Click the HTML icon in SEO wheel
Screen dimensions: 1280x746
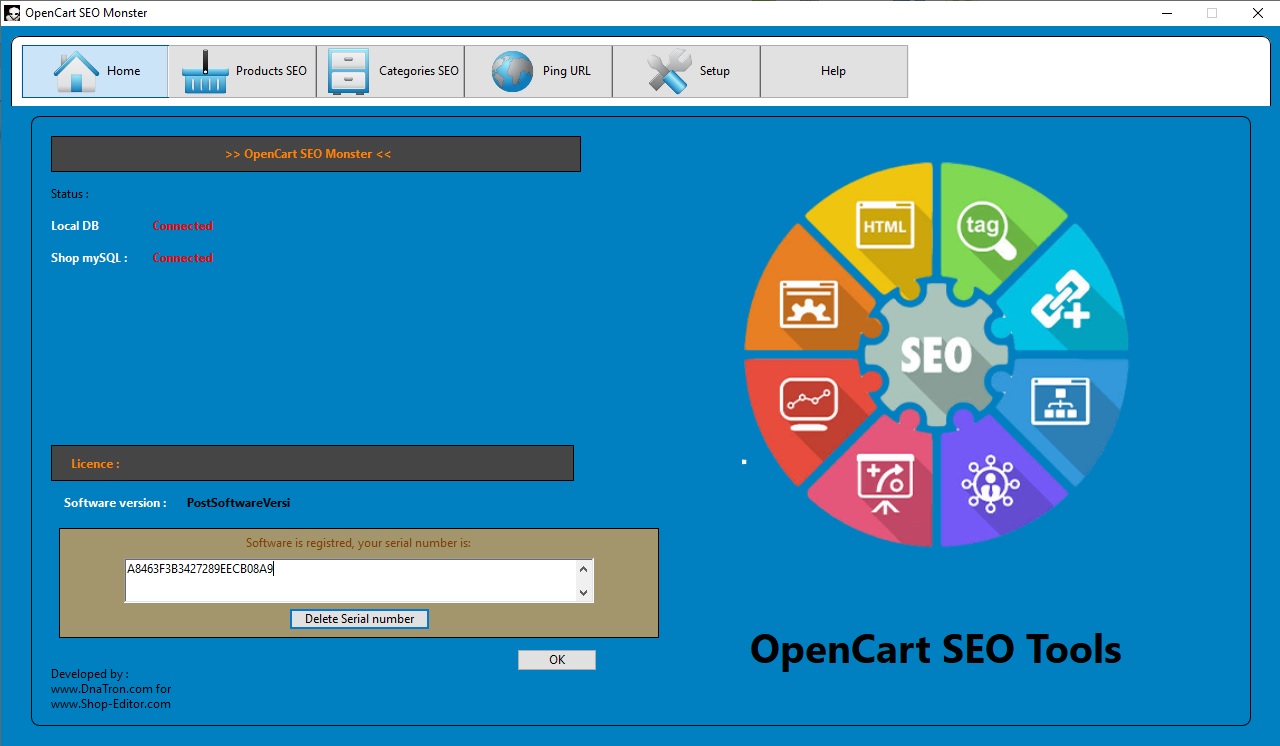tap(885, 225)
